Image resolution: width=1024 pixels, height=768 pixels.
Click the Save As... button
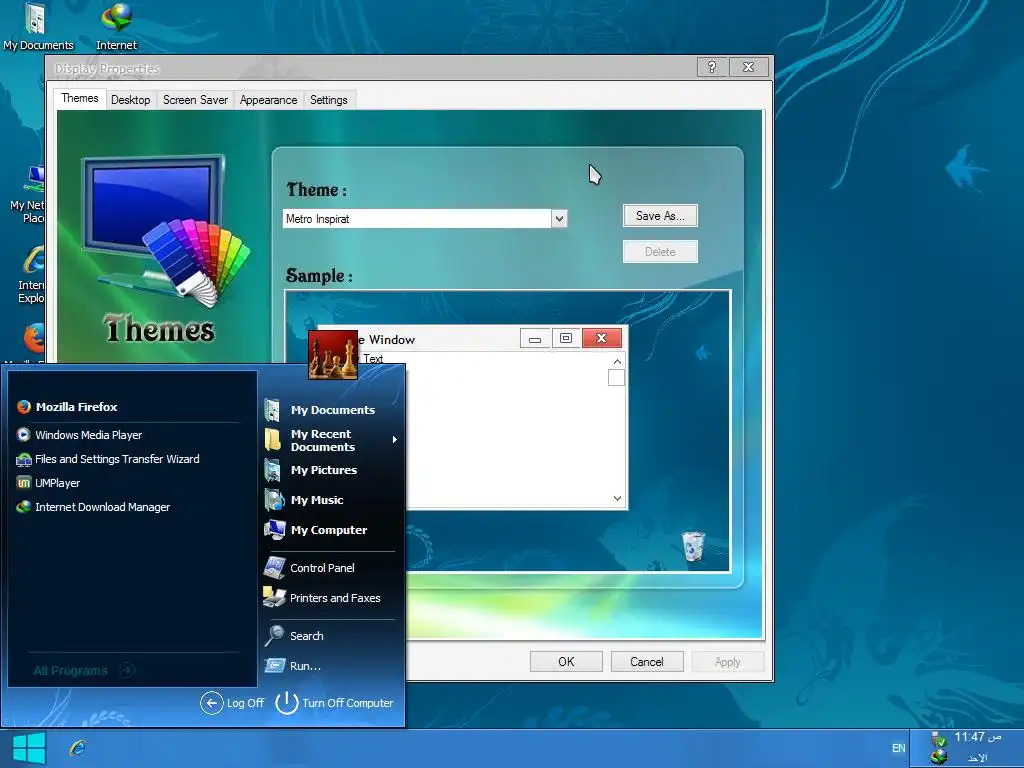pos(660,216)
